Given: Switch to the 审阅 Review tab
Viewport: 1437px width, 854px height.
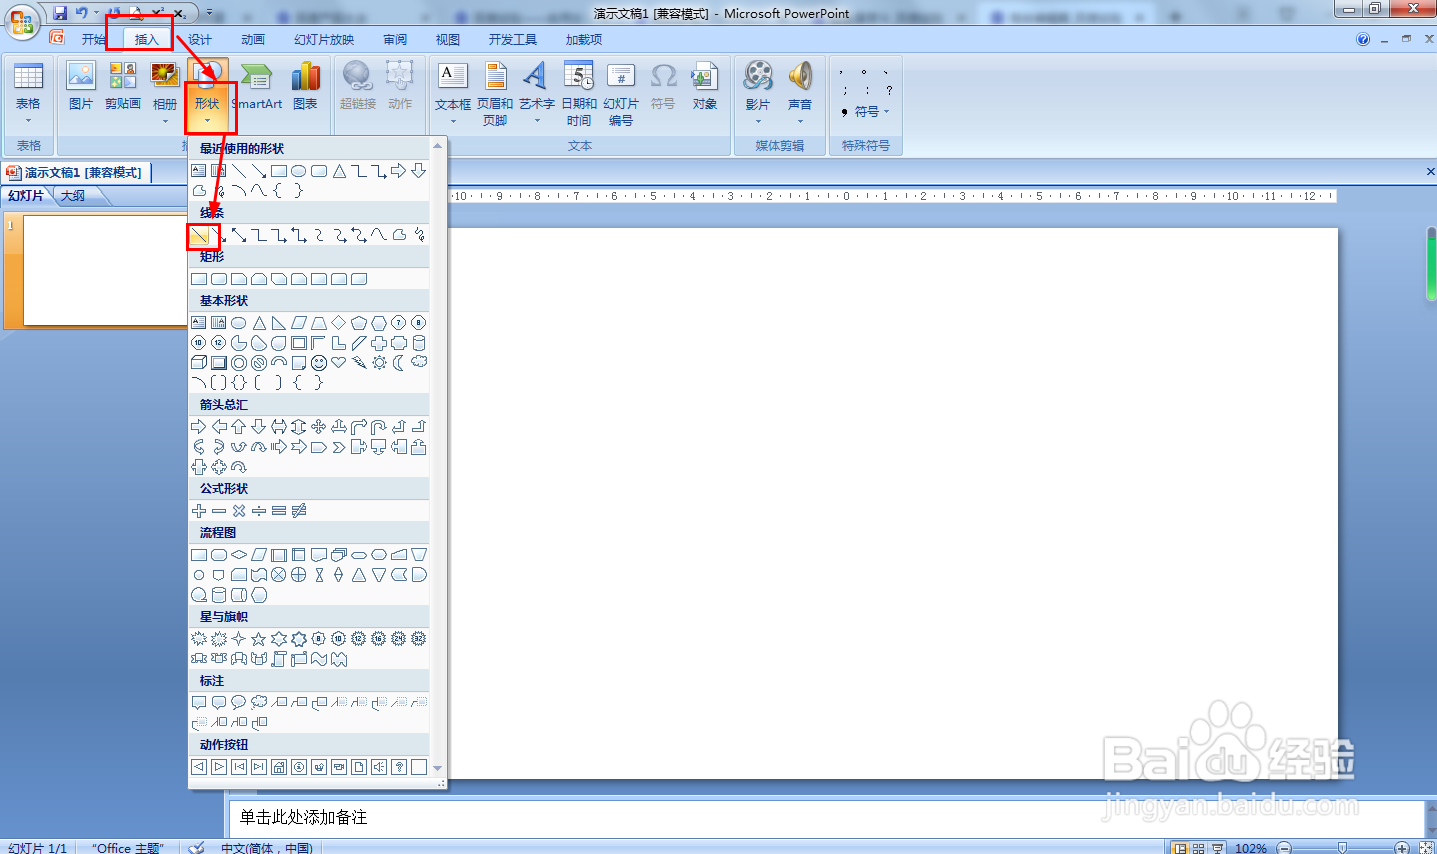Looking at the screenshot, I should point(395,40).
